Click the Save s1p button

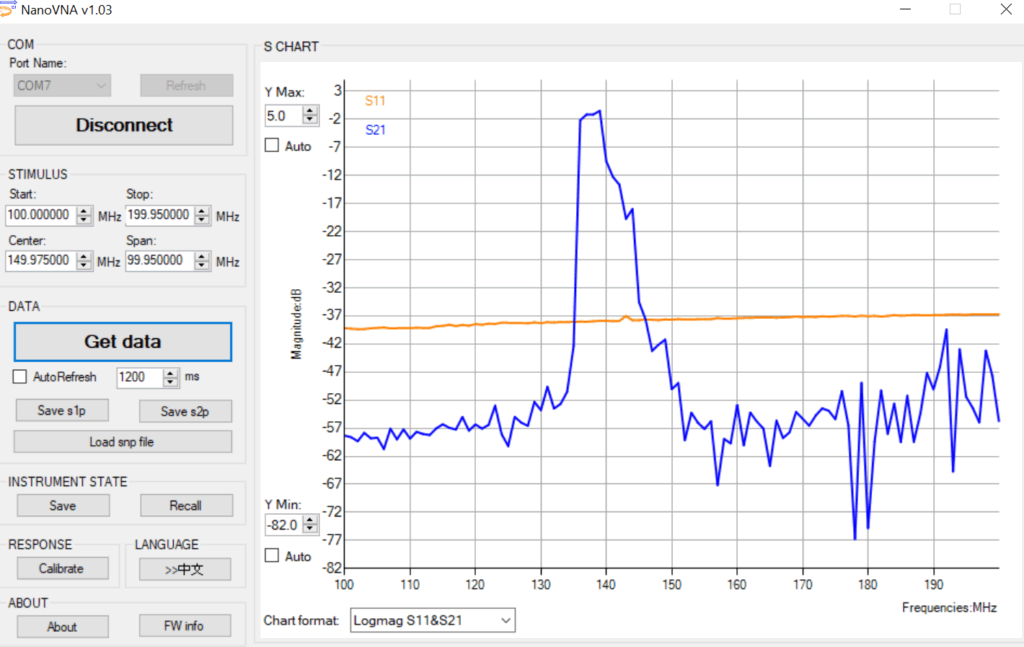[x=63, y=411]
